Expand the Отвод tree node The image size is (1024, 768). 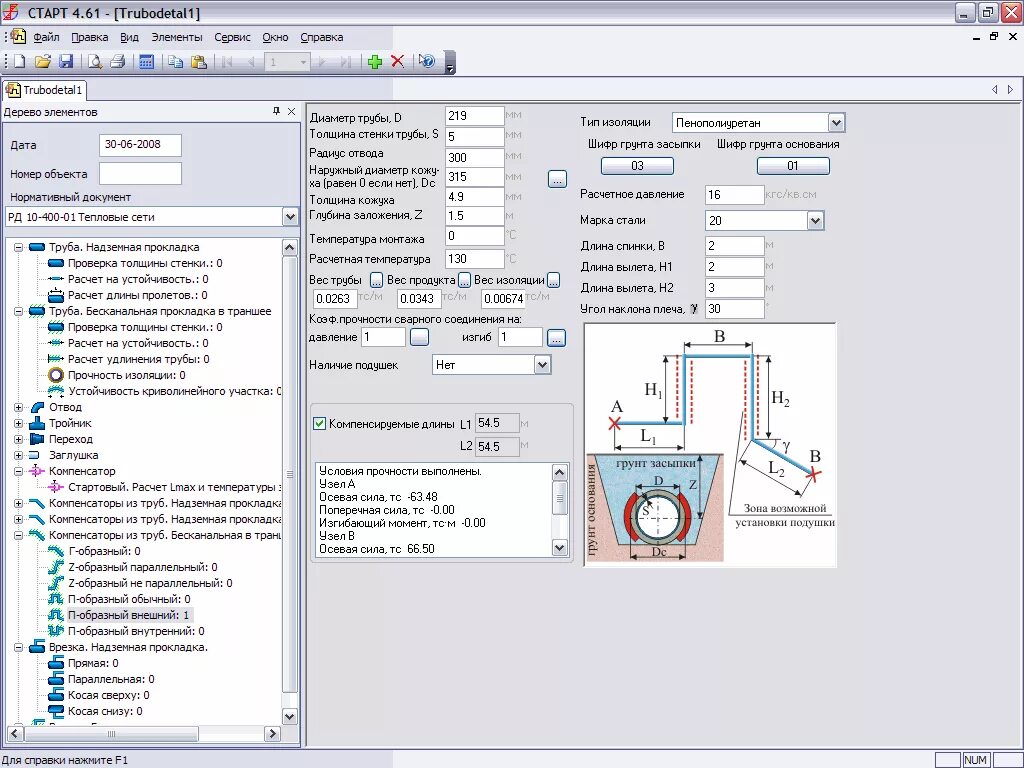tap(18, 408)
